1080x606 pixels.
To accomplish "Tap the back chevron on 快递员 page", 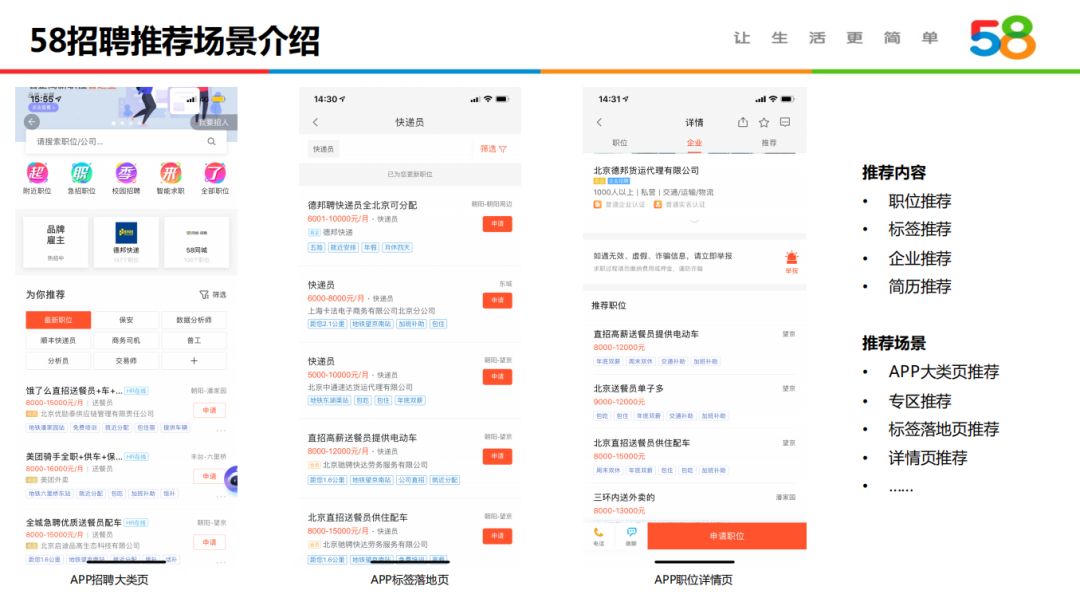I will (x=315, y=122).
